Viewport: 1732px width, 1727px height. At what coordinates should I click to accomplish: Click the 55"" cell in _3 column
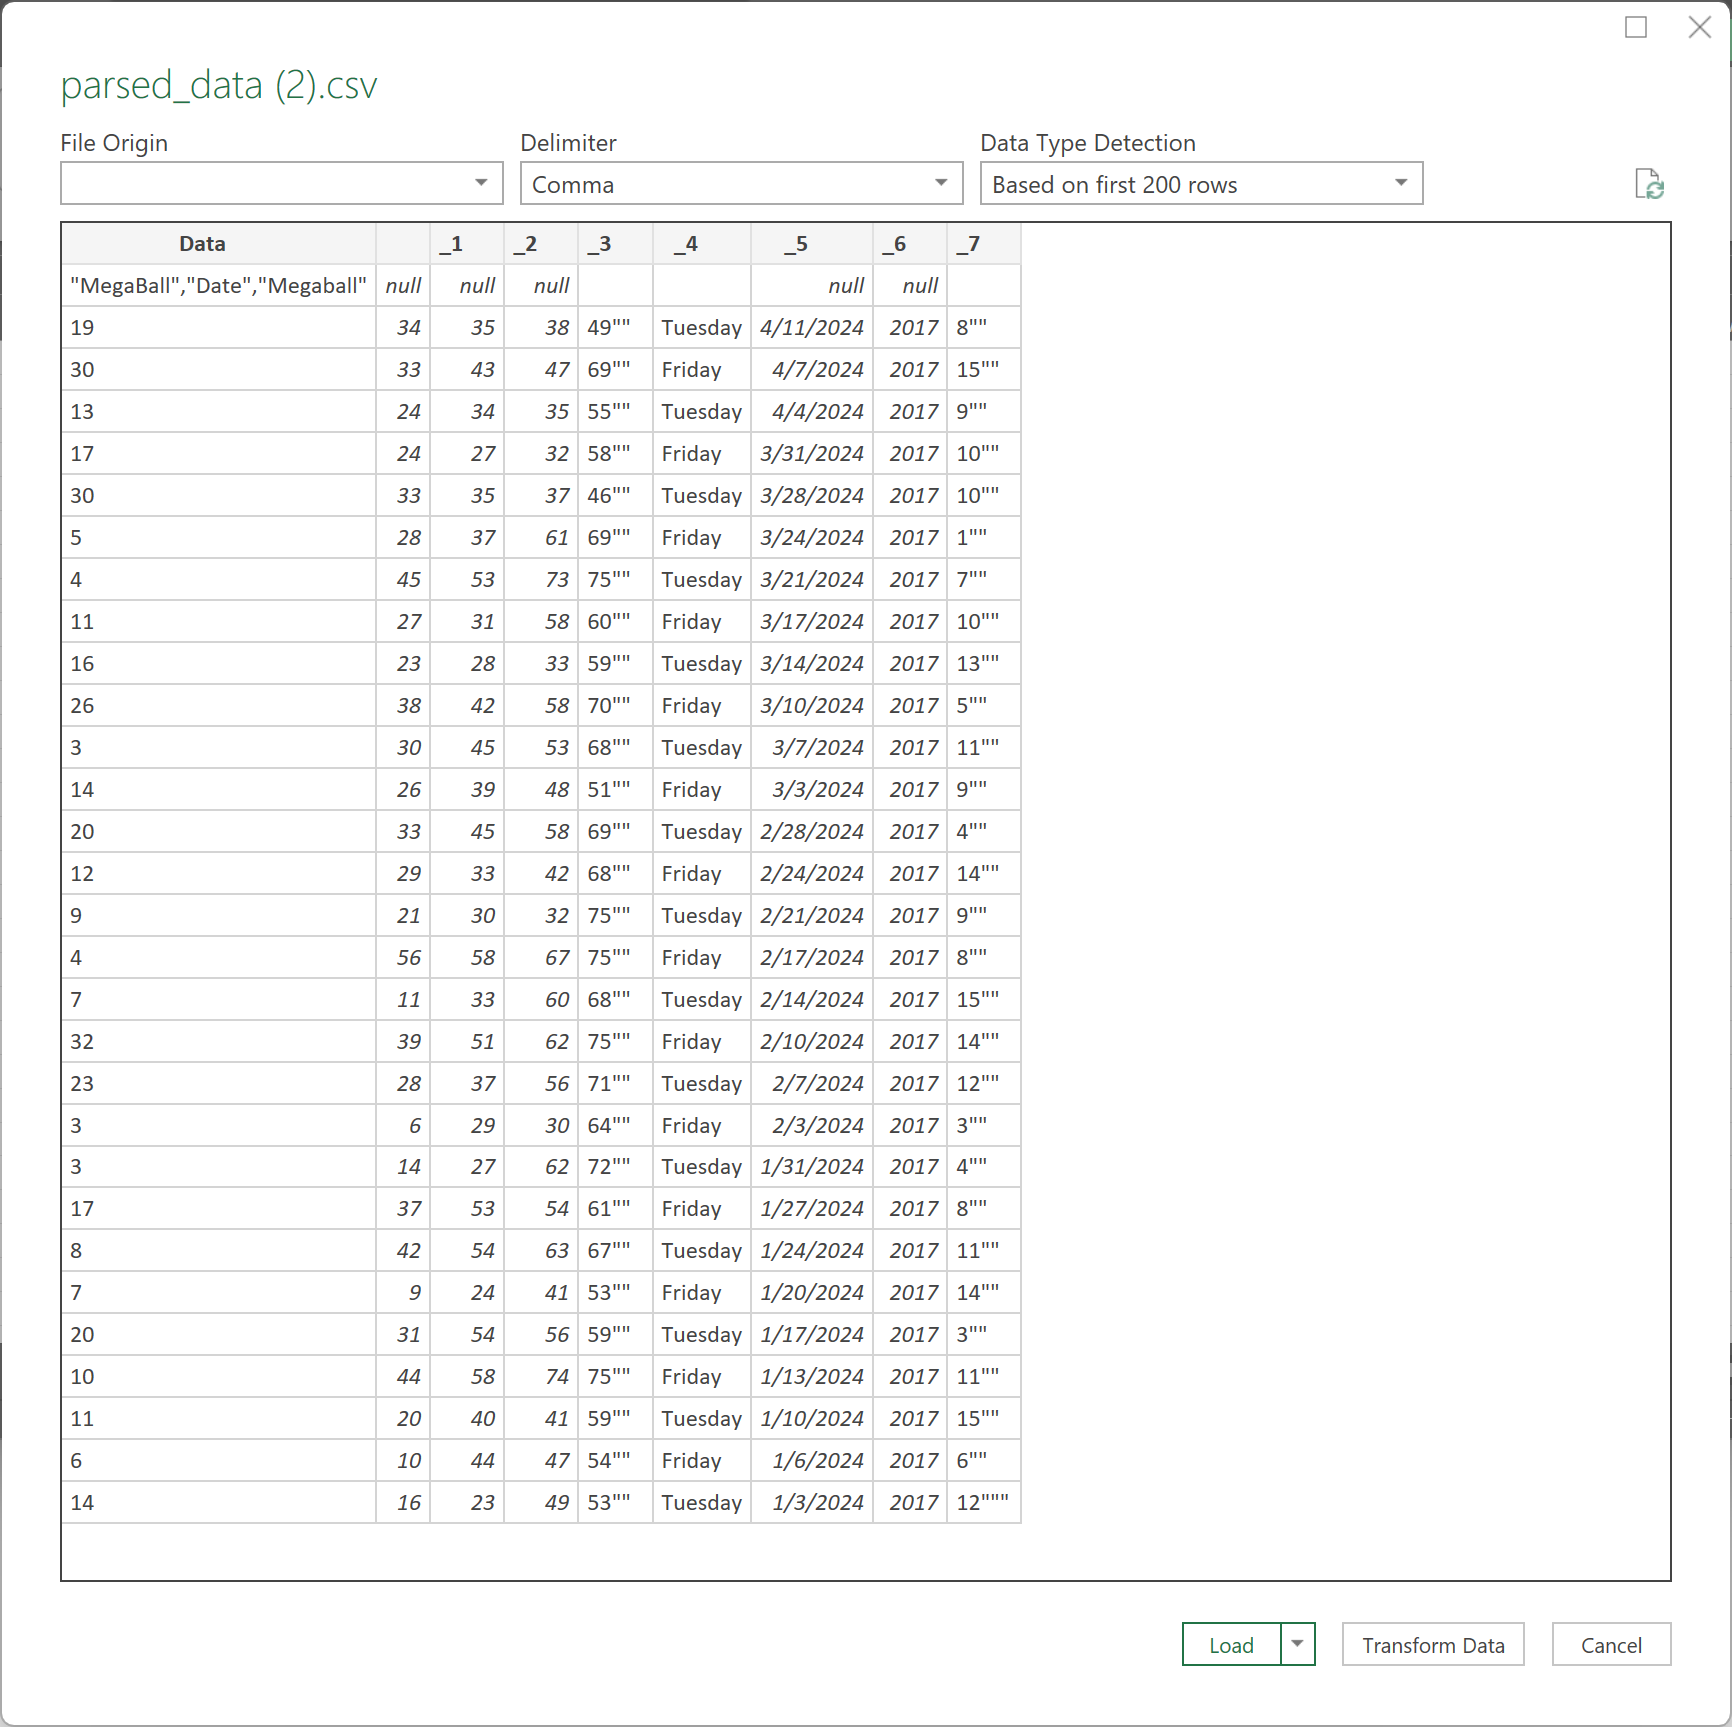tap(615, 412)
